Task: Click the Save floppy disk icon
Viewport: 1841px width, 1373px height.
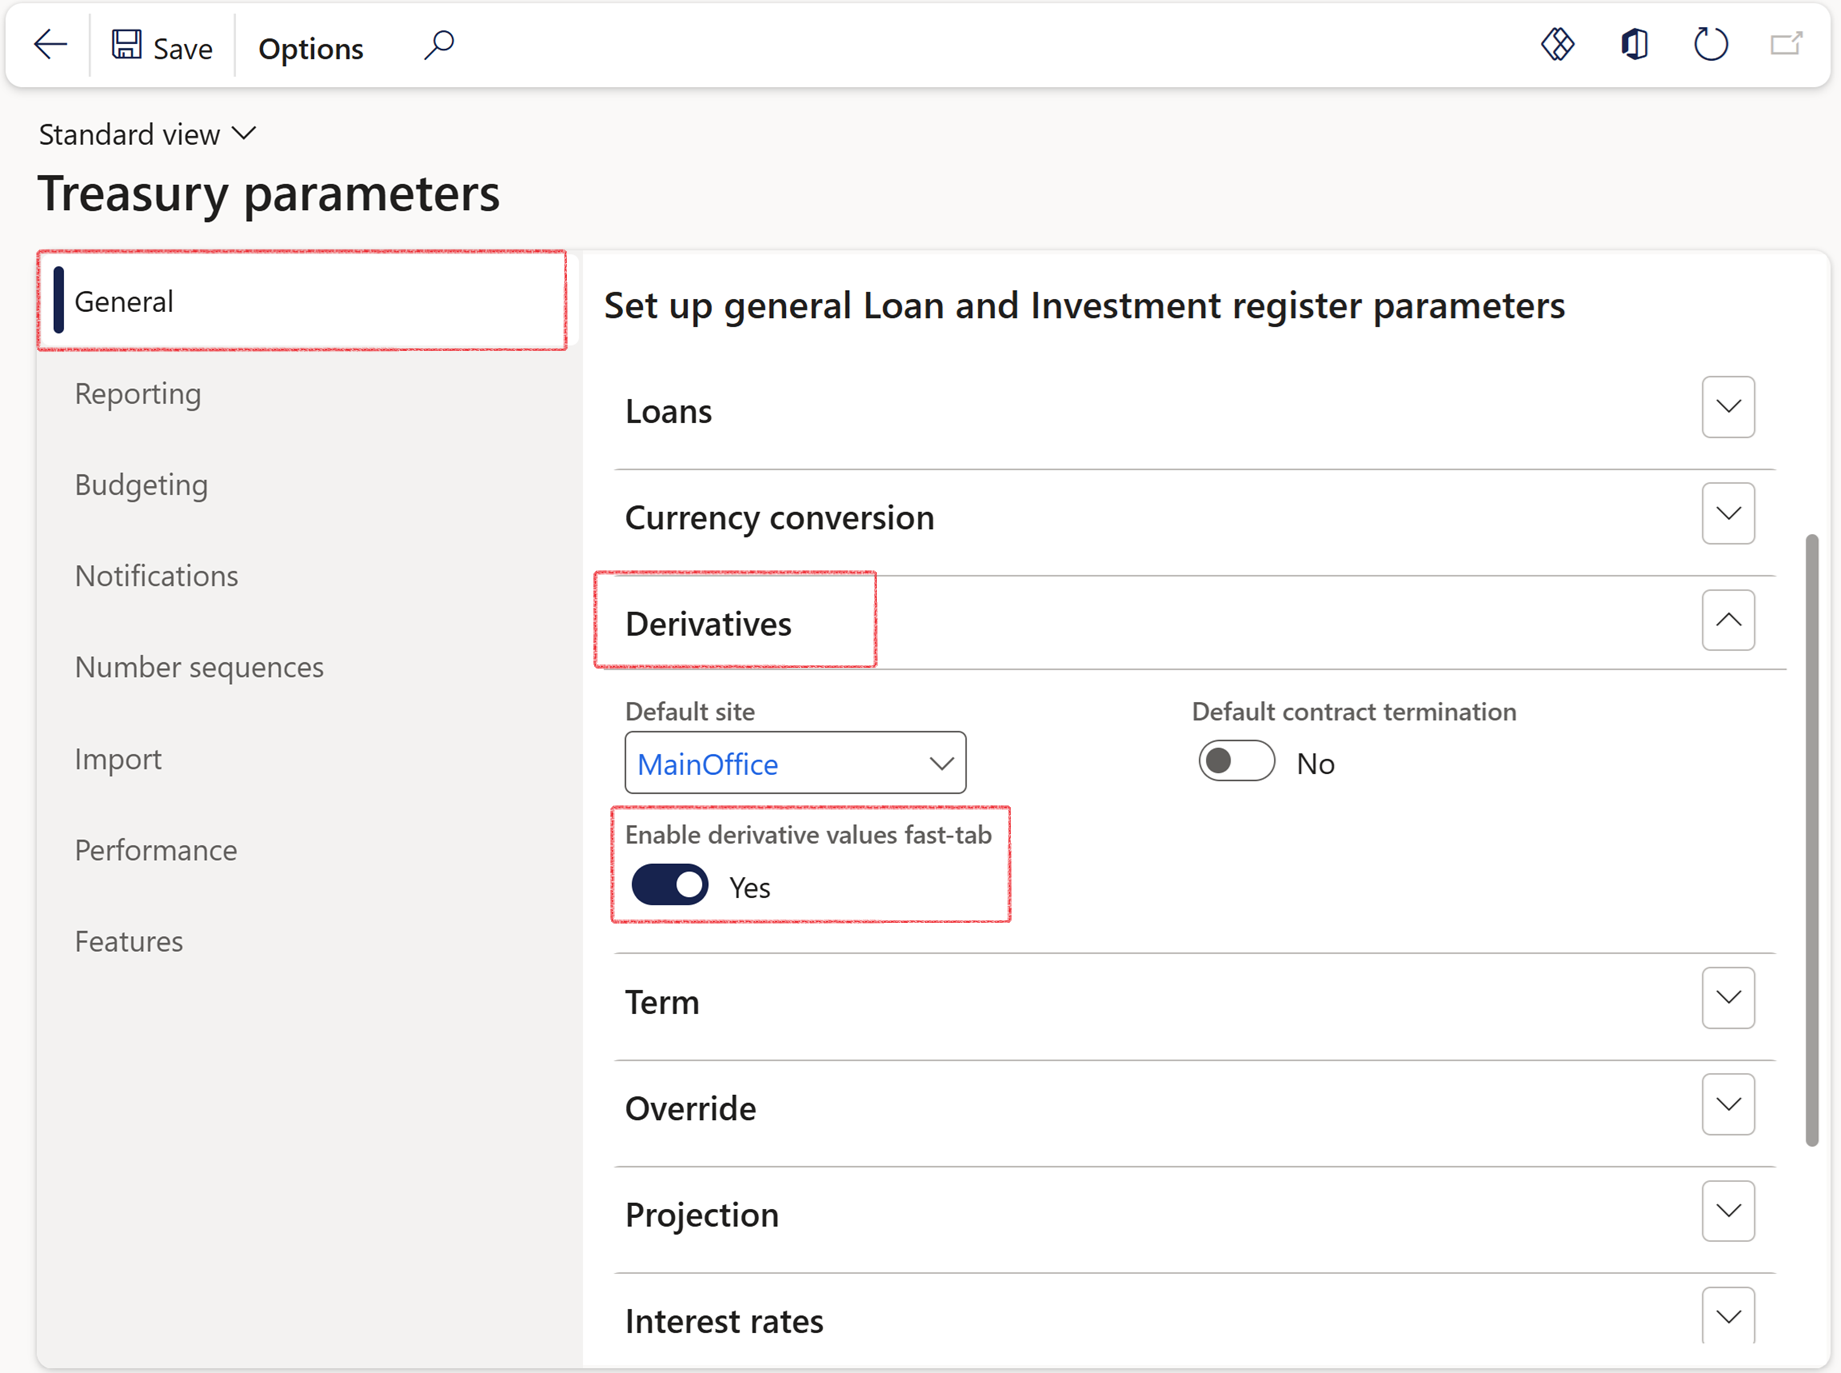Action: click(x=127, y=45)
